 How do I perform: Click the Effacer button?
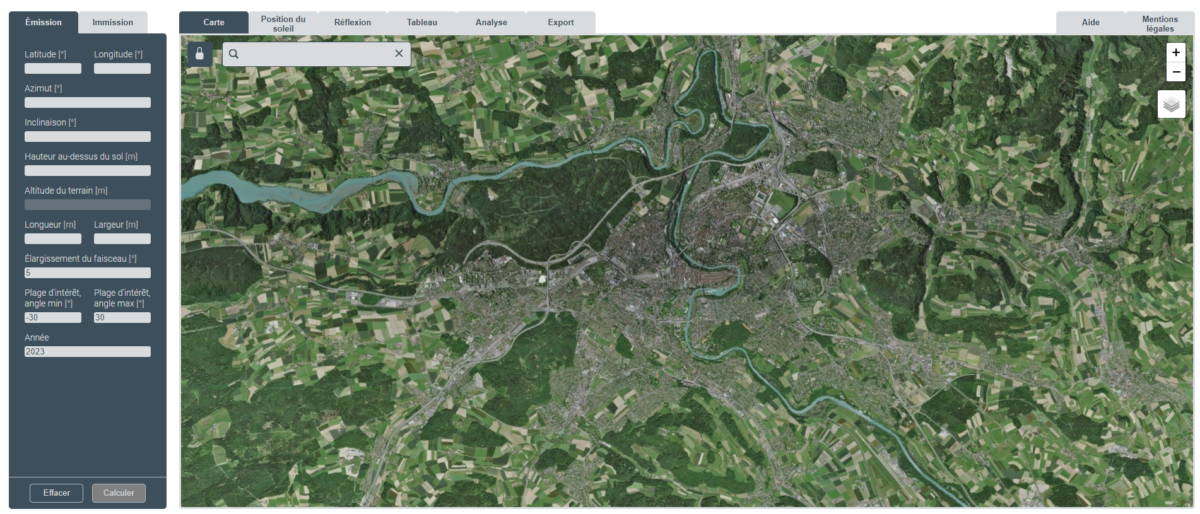[57, 493]
